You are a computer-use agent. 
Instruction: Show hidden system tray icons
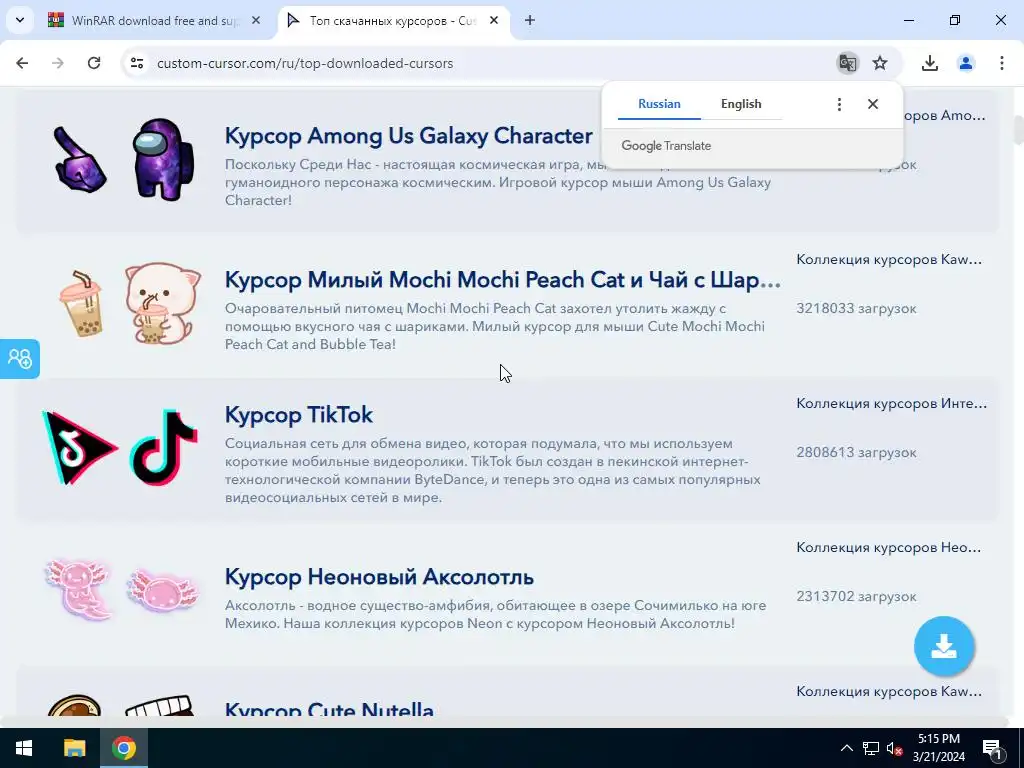(x=846, y=748)
